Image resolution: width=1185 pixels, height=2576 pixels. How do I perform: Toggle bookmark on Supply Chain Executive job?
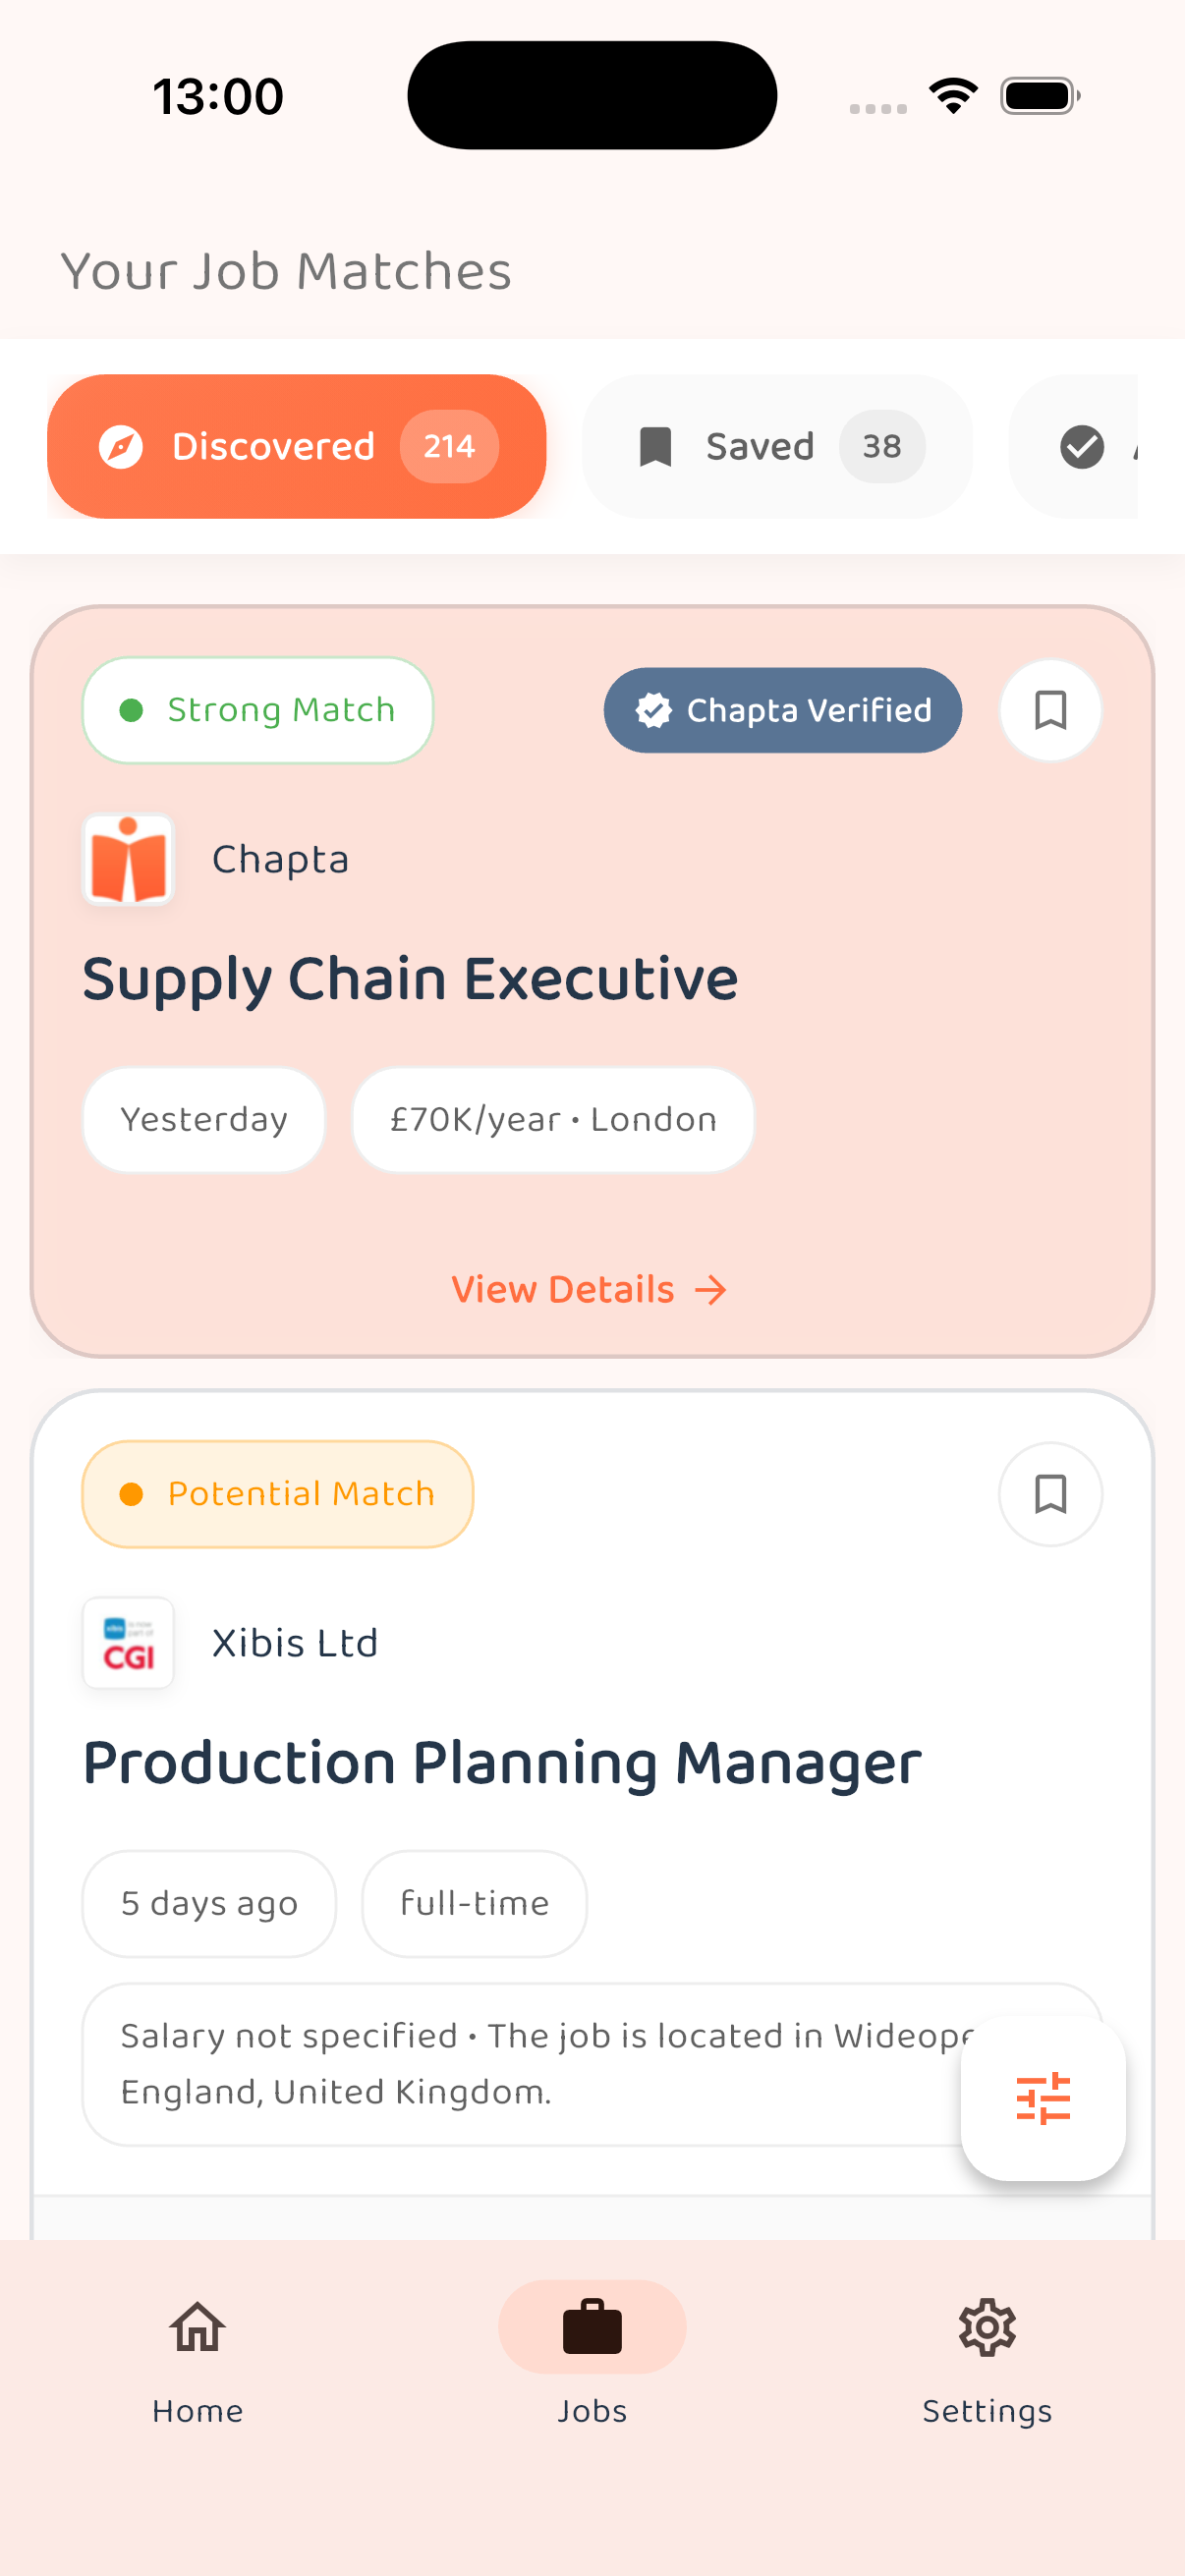coord(1049,710)
